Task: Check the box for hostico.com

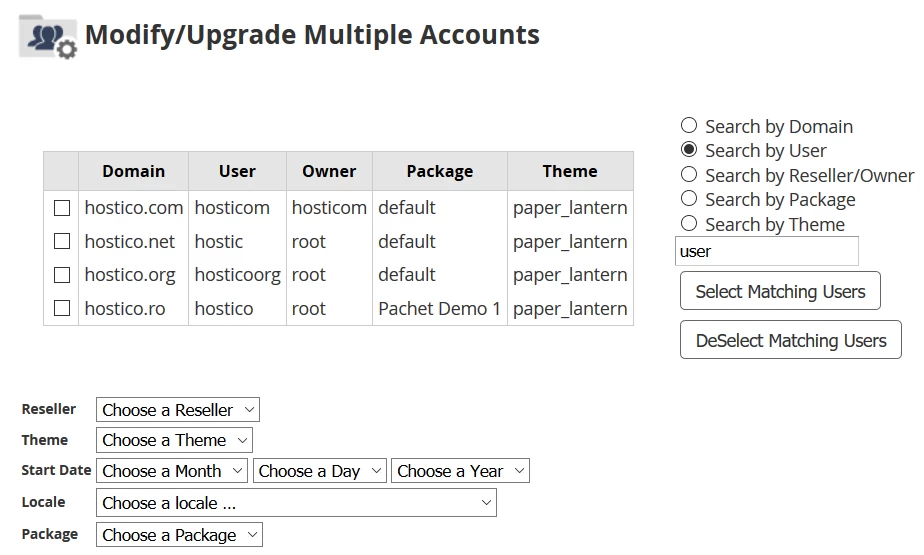Action: [x=62, y=208]
